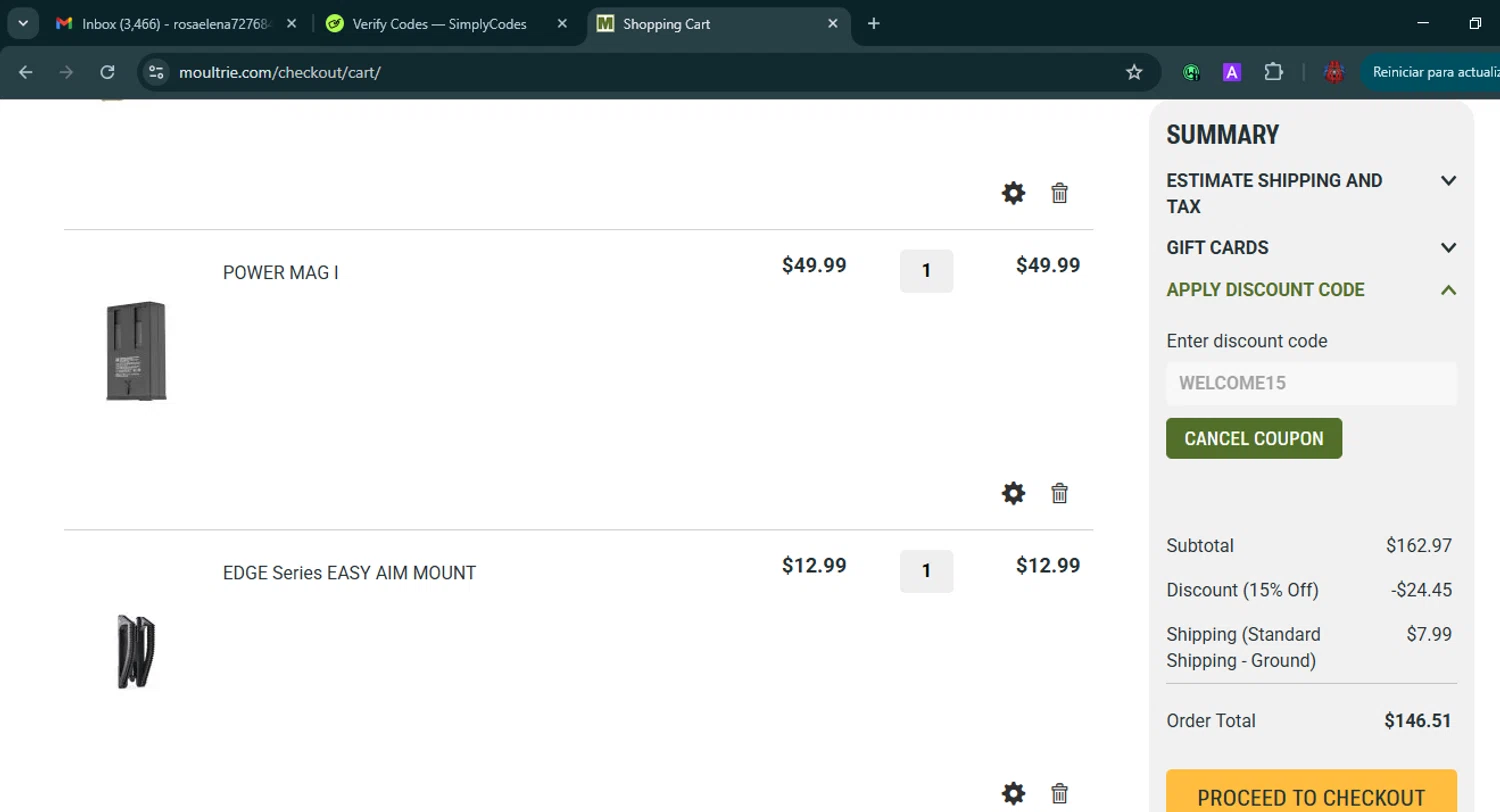The height and width of the screenshot is (812, 1500).
Task: View site information icon in address bar
Action: tap(155, 72)
